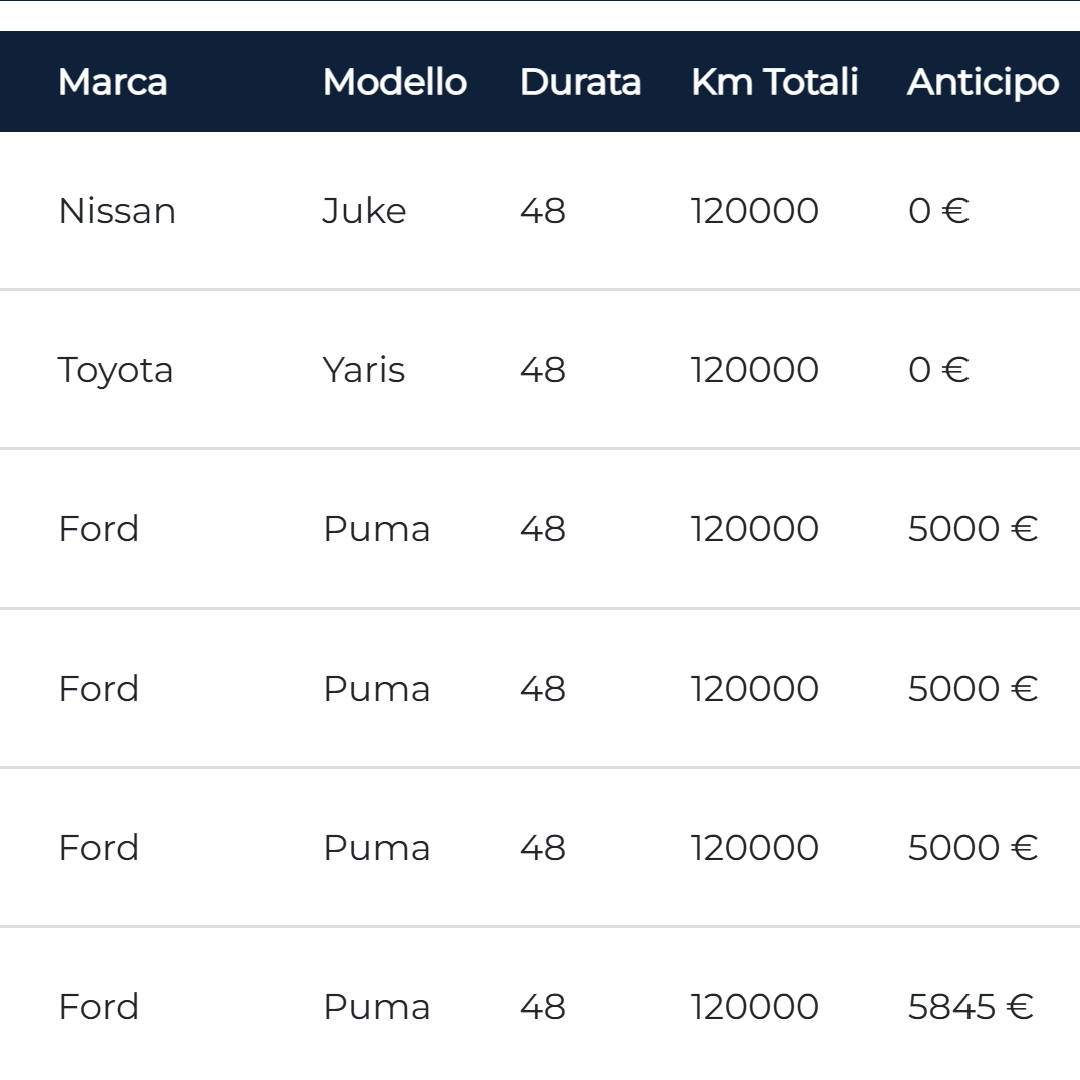Screen dimensions: 1080x1080
Task: Click 120000 km in the Nissan Juke row
Action: click(754, 211)
